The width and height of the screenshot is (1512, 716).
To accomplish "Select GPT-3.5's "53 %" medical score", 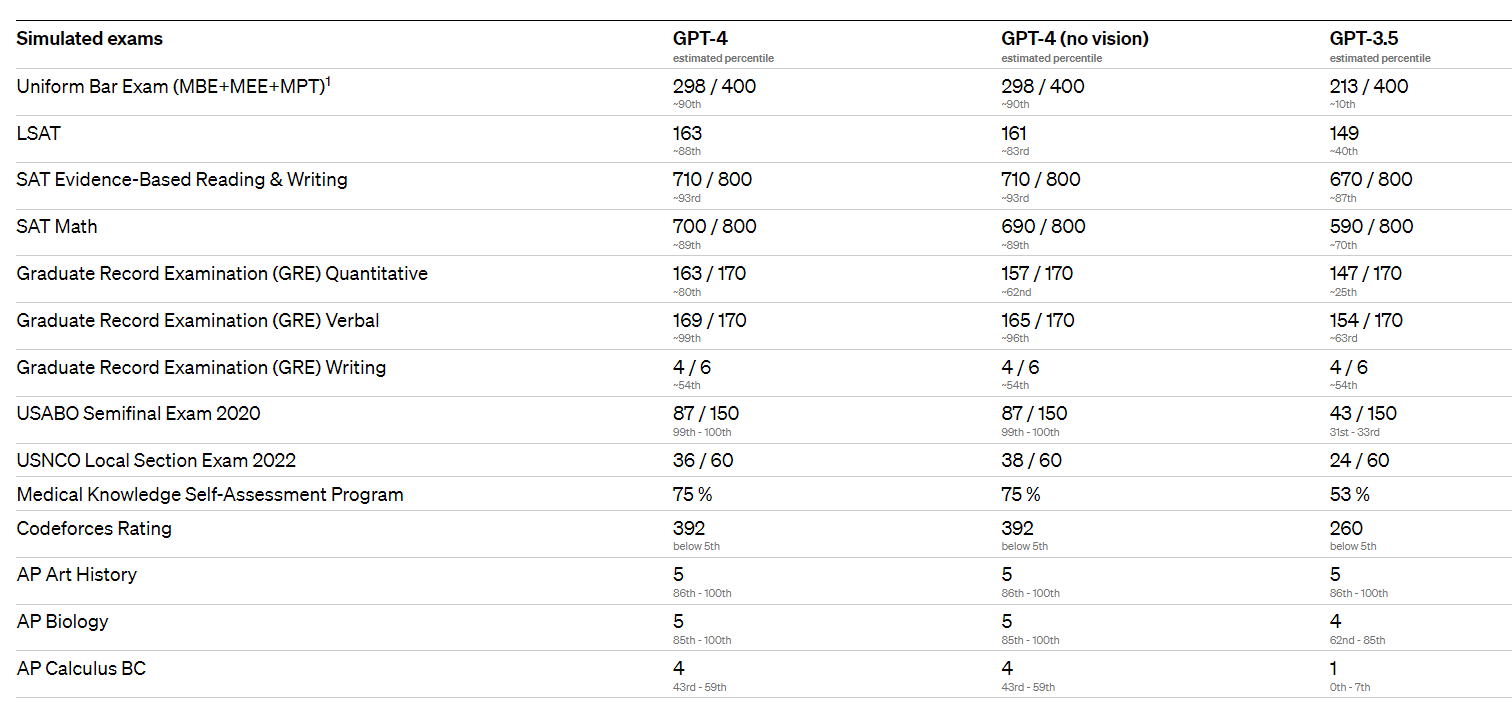I will [x=1349, y=494].
